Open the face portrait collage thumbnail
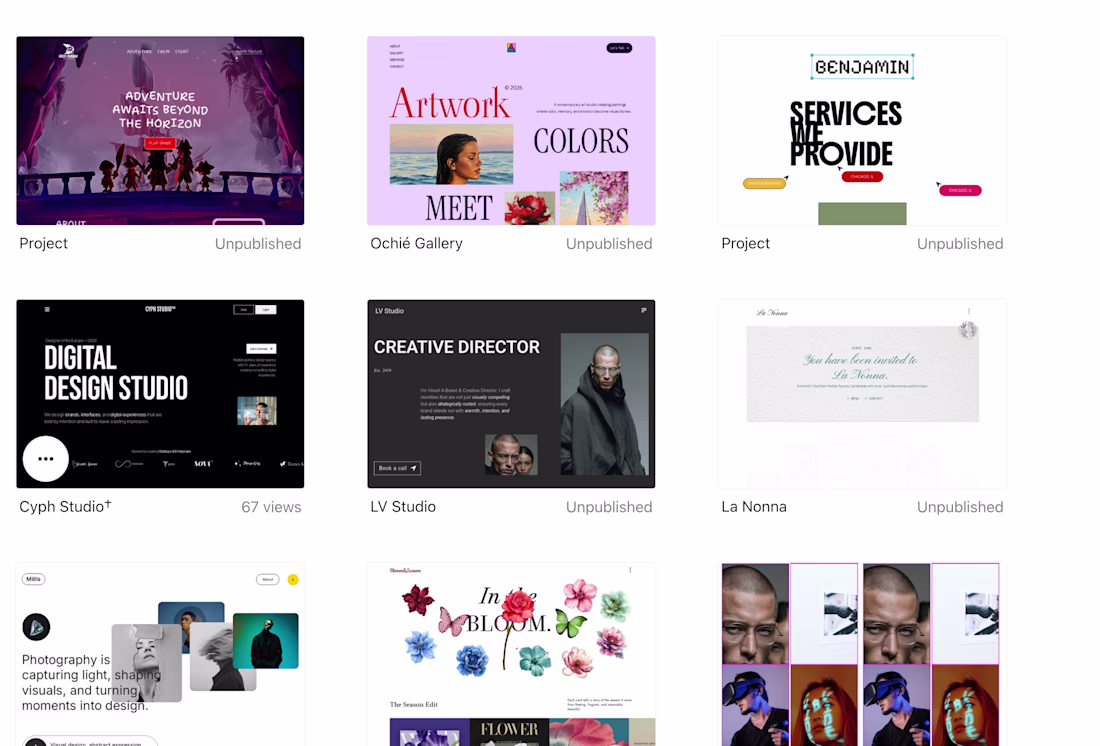The height and width of the screenshot is (746, 1100). click(862, 654)
